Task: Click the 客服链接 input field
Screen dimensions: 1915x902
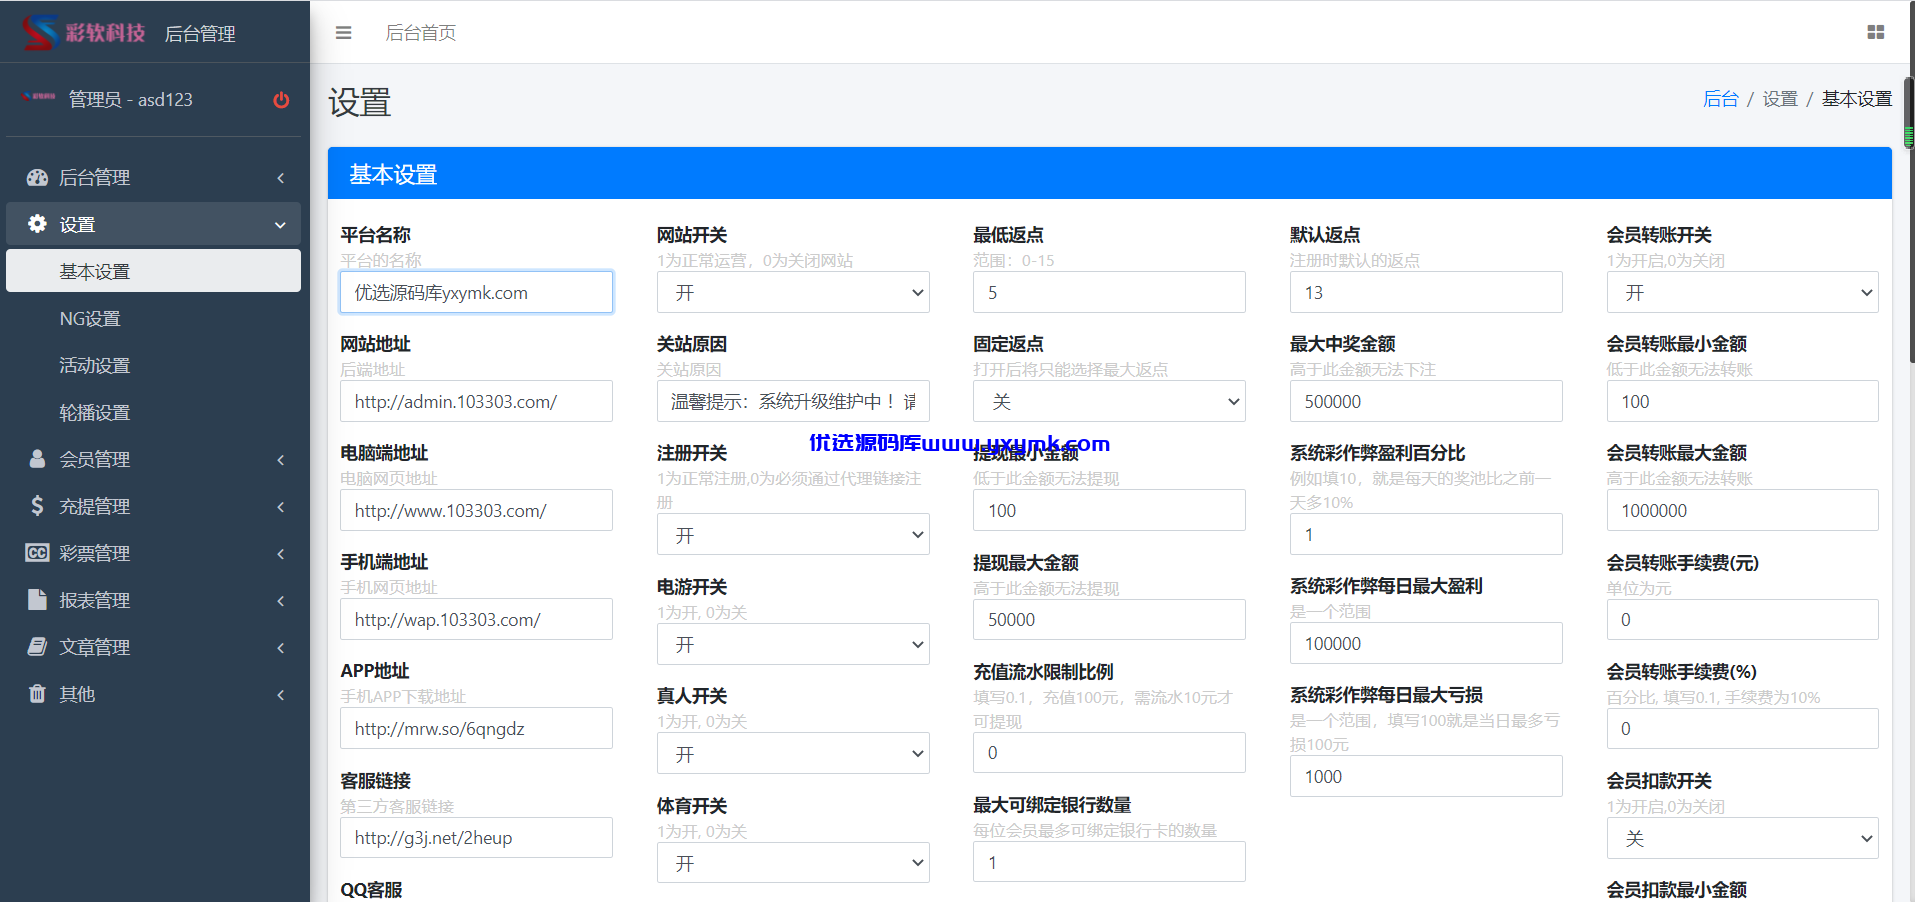Action: [476, 838]
